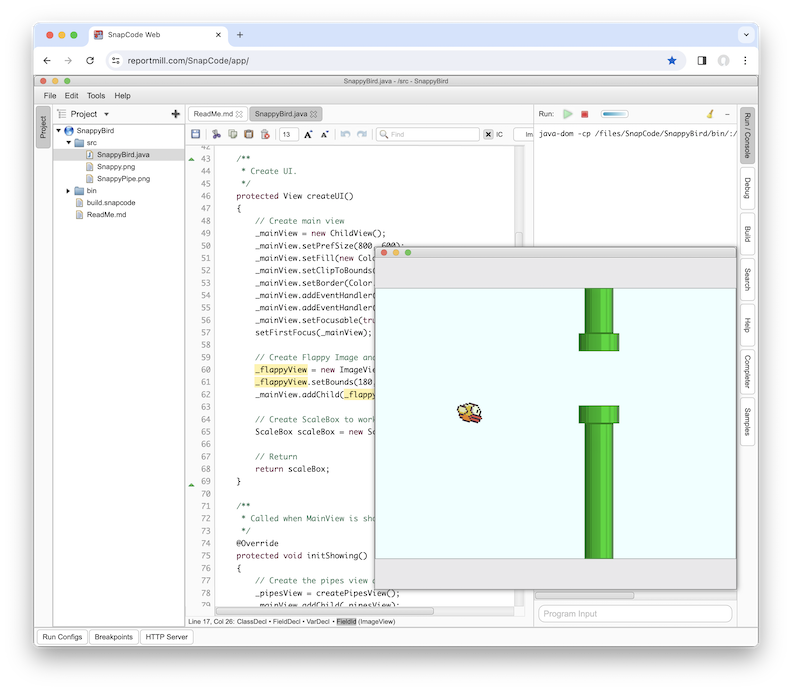Increase editor font size
Screen dimensions: 792x691
(x=308, y=134)
